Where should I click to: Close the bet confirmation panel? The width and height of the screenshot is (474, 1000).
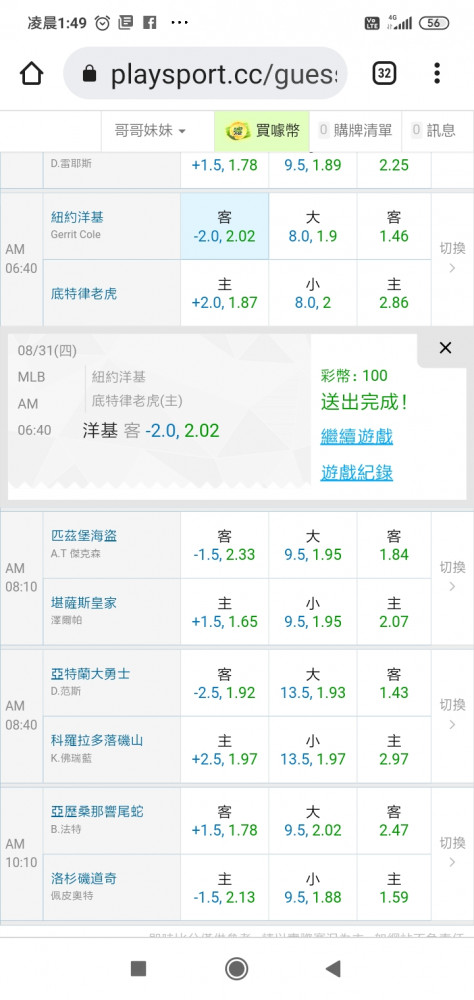point(445,348)
